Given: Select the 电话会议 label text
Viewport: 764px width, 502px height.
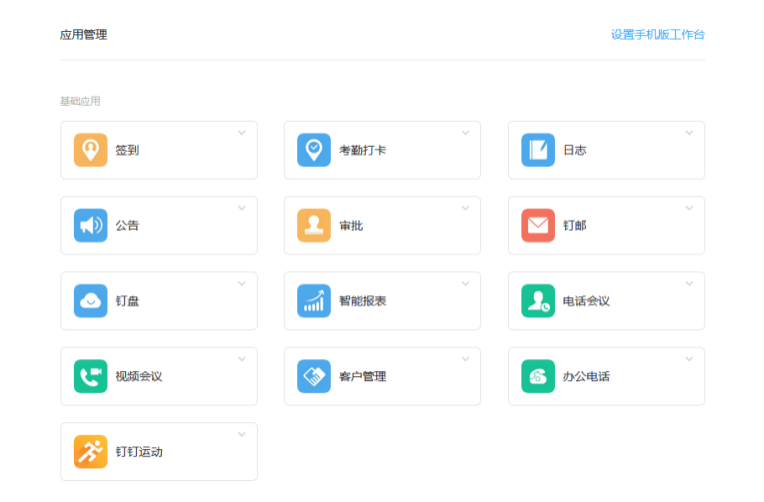Looking at the screenshot, I should click(x=586, y=301).
